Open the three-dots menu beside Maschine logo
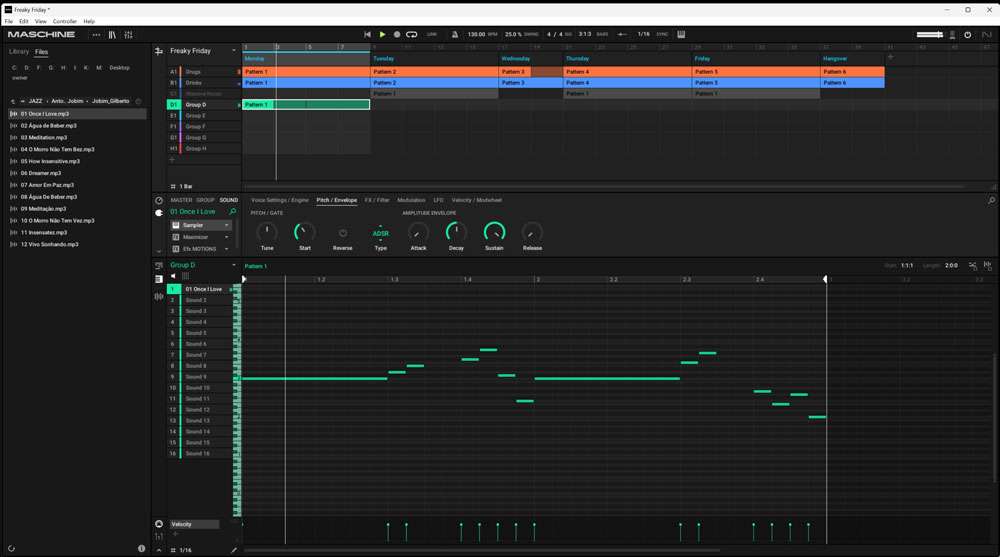The height and width of the screenshot is (557, 1000). 96,34
